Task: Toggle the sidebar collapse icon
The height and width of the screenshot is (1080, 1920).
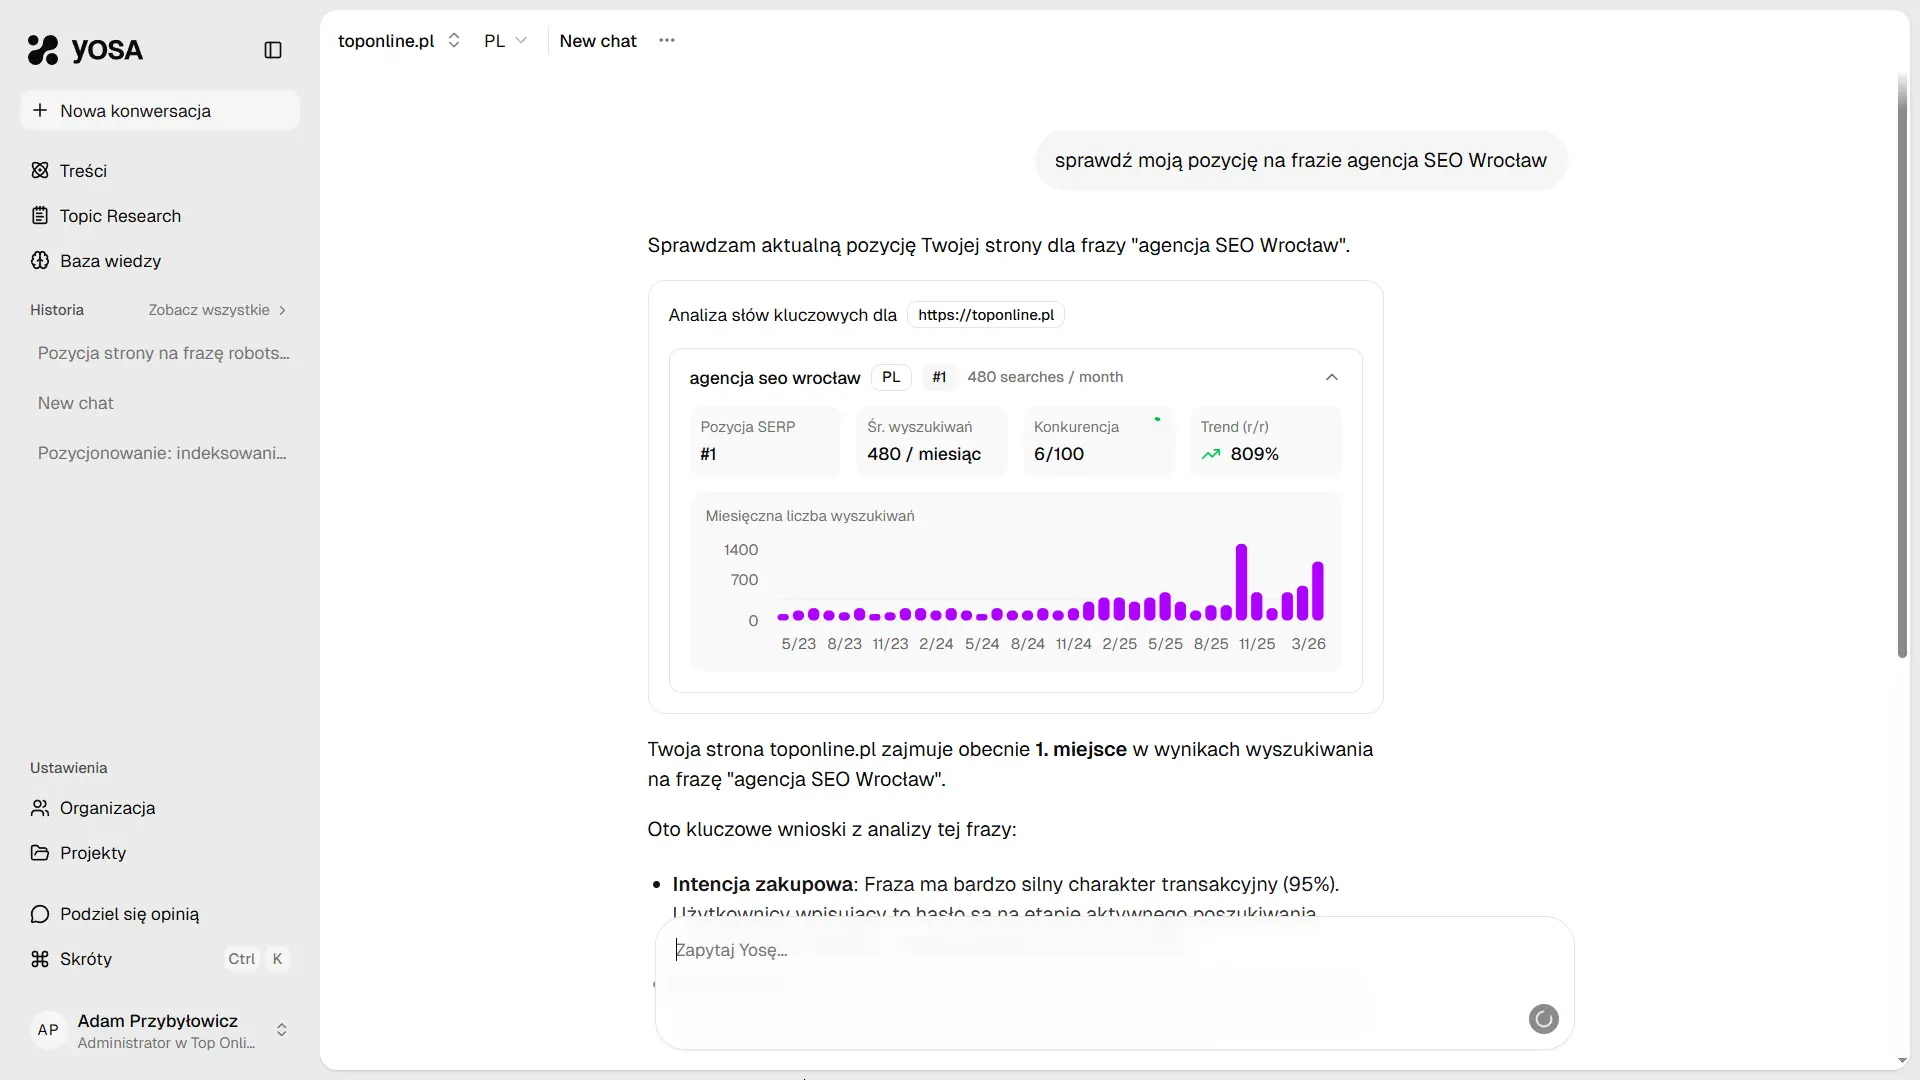Action: tap(273, 50)
